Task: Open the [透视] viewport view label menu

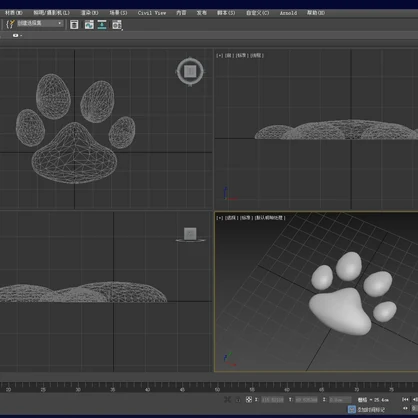Action: [231, 218]
